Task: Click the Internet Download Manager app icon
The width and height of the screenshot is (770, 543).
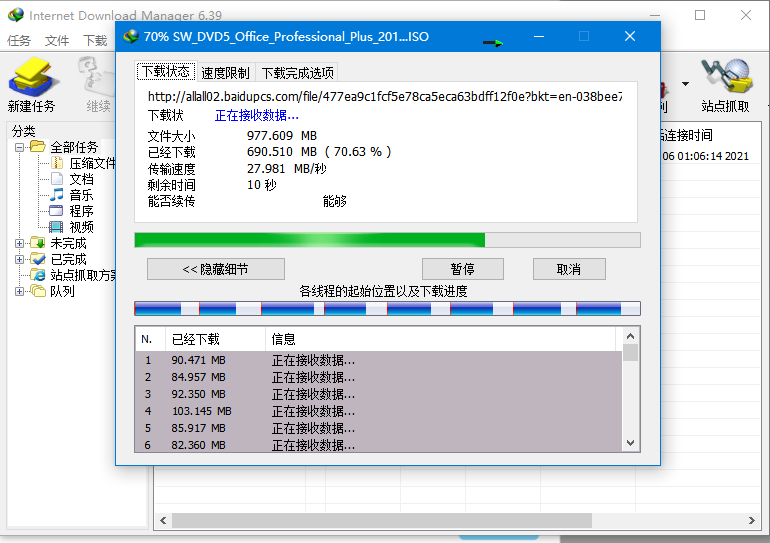Action: [x=16, y=15]
